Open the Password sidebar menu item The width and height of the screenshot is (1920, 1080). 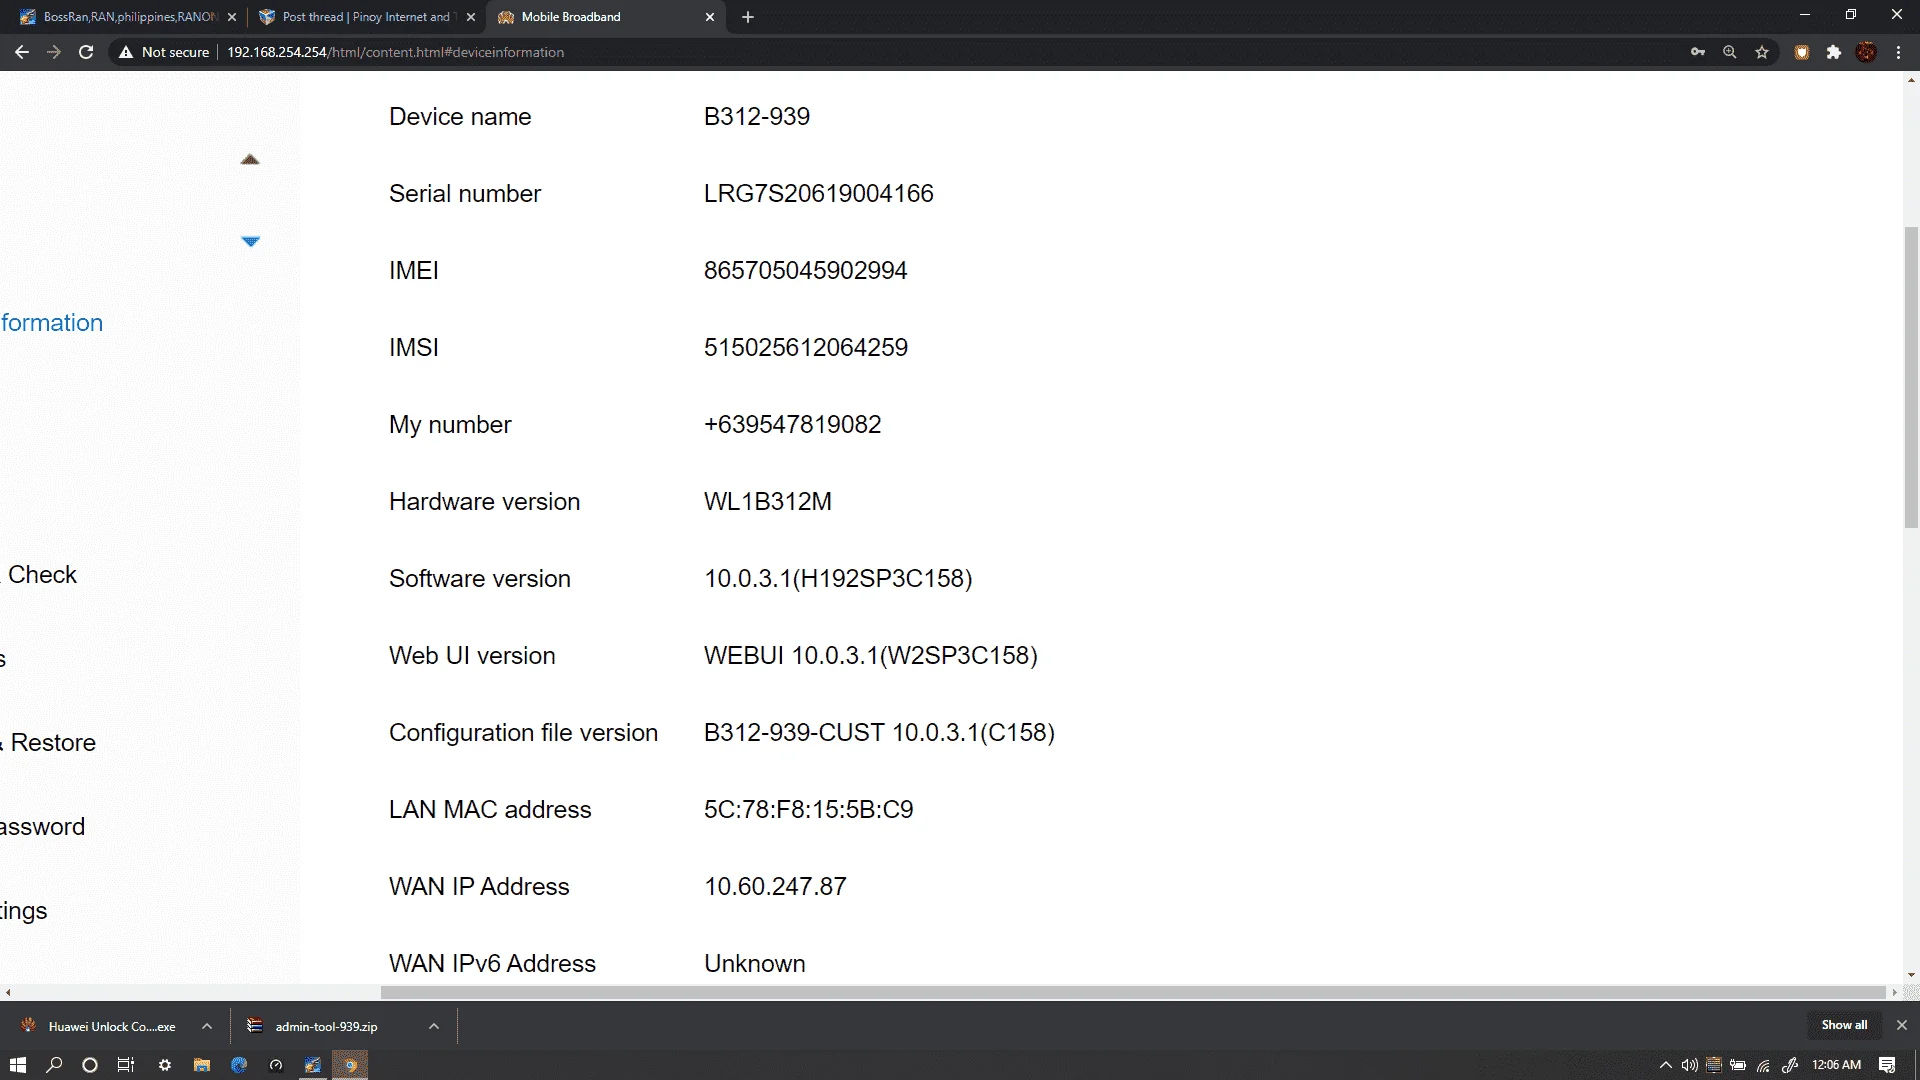click(42, 827)
